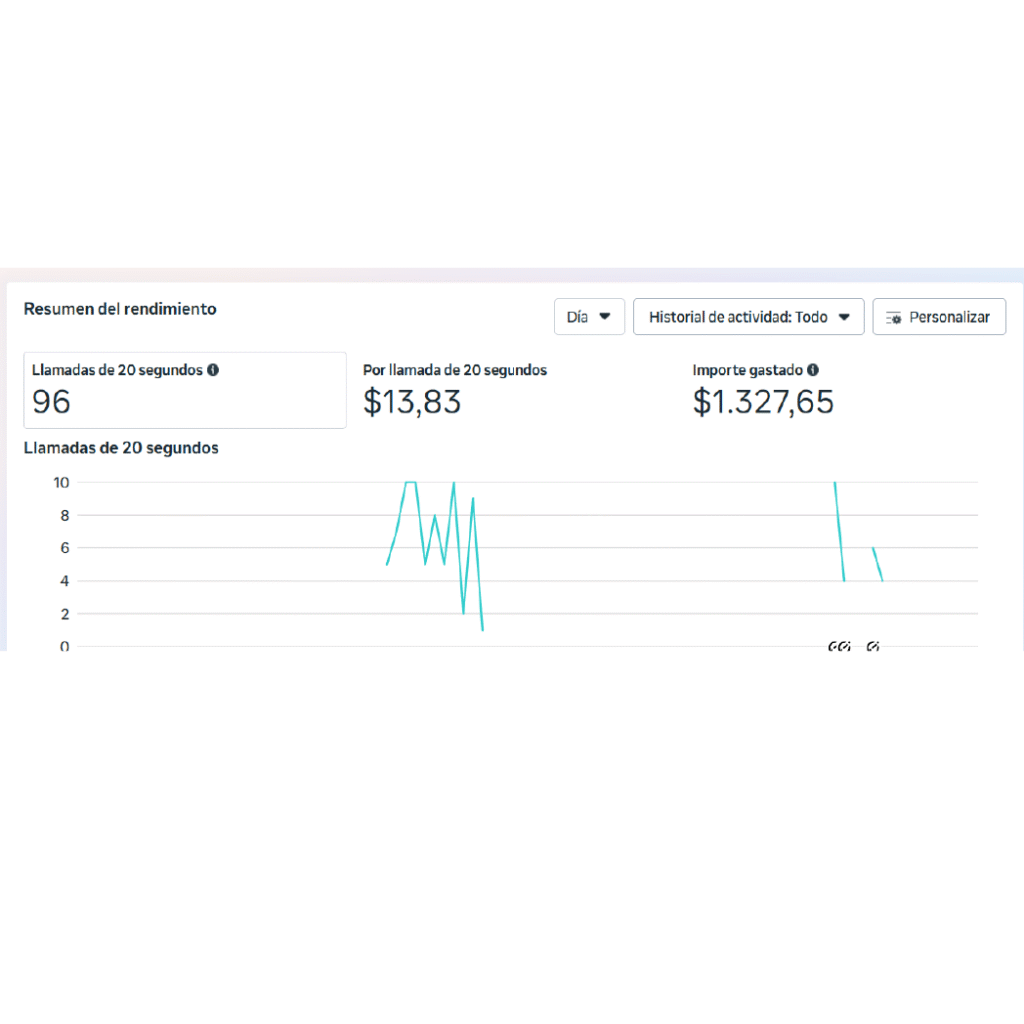1024x1024 pixels.
Task: Click the tall line segment on chart right side
Action: pos(839,530)
